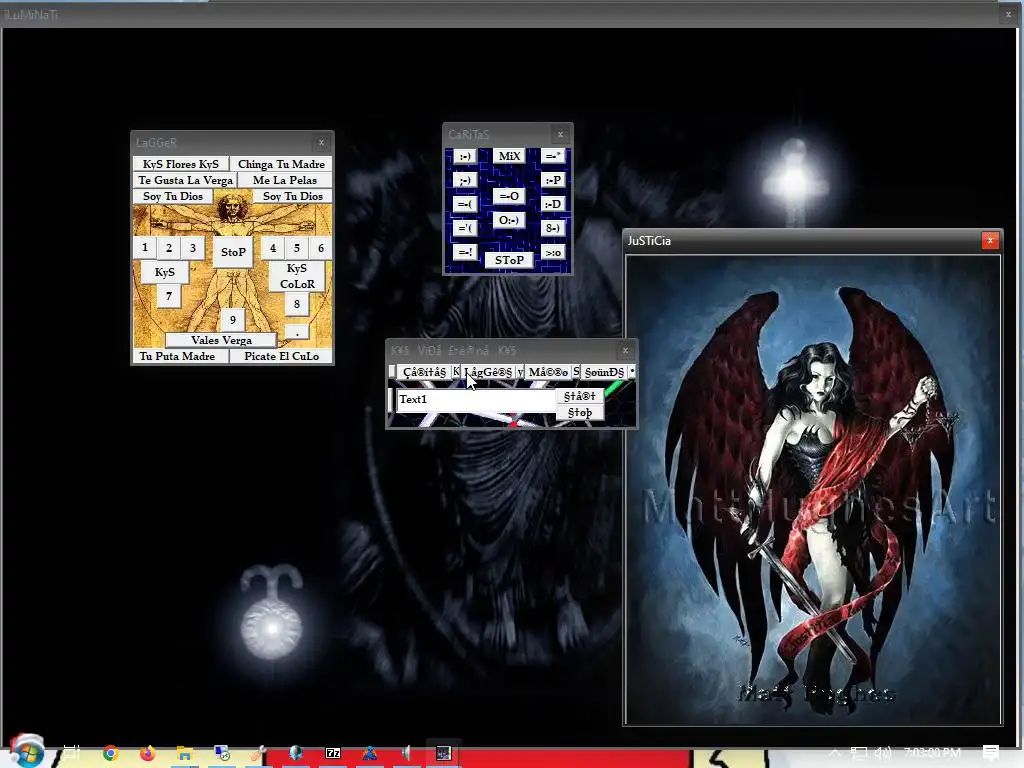
Task: Click the Me La Pelas button
Action: tap(285, 180)
